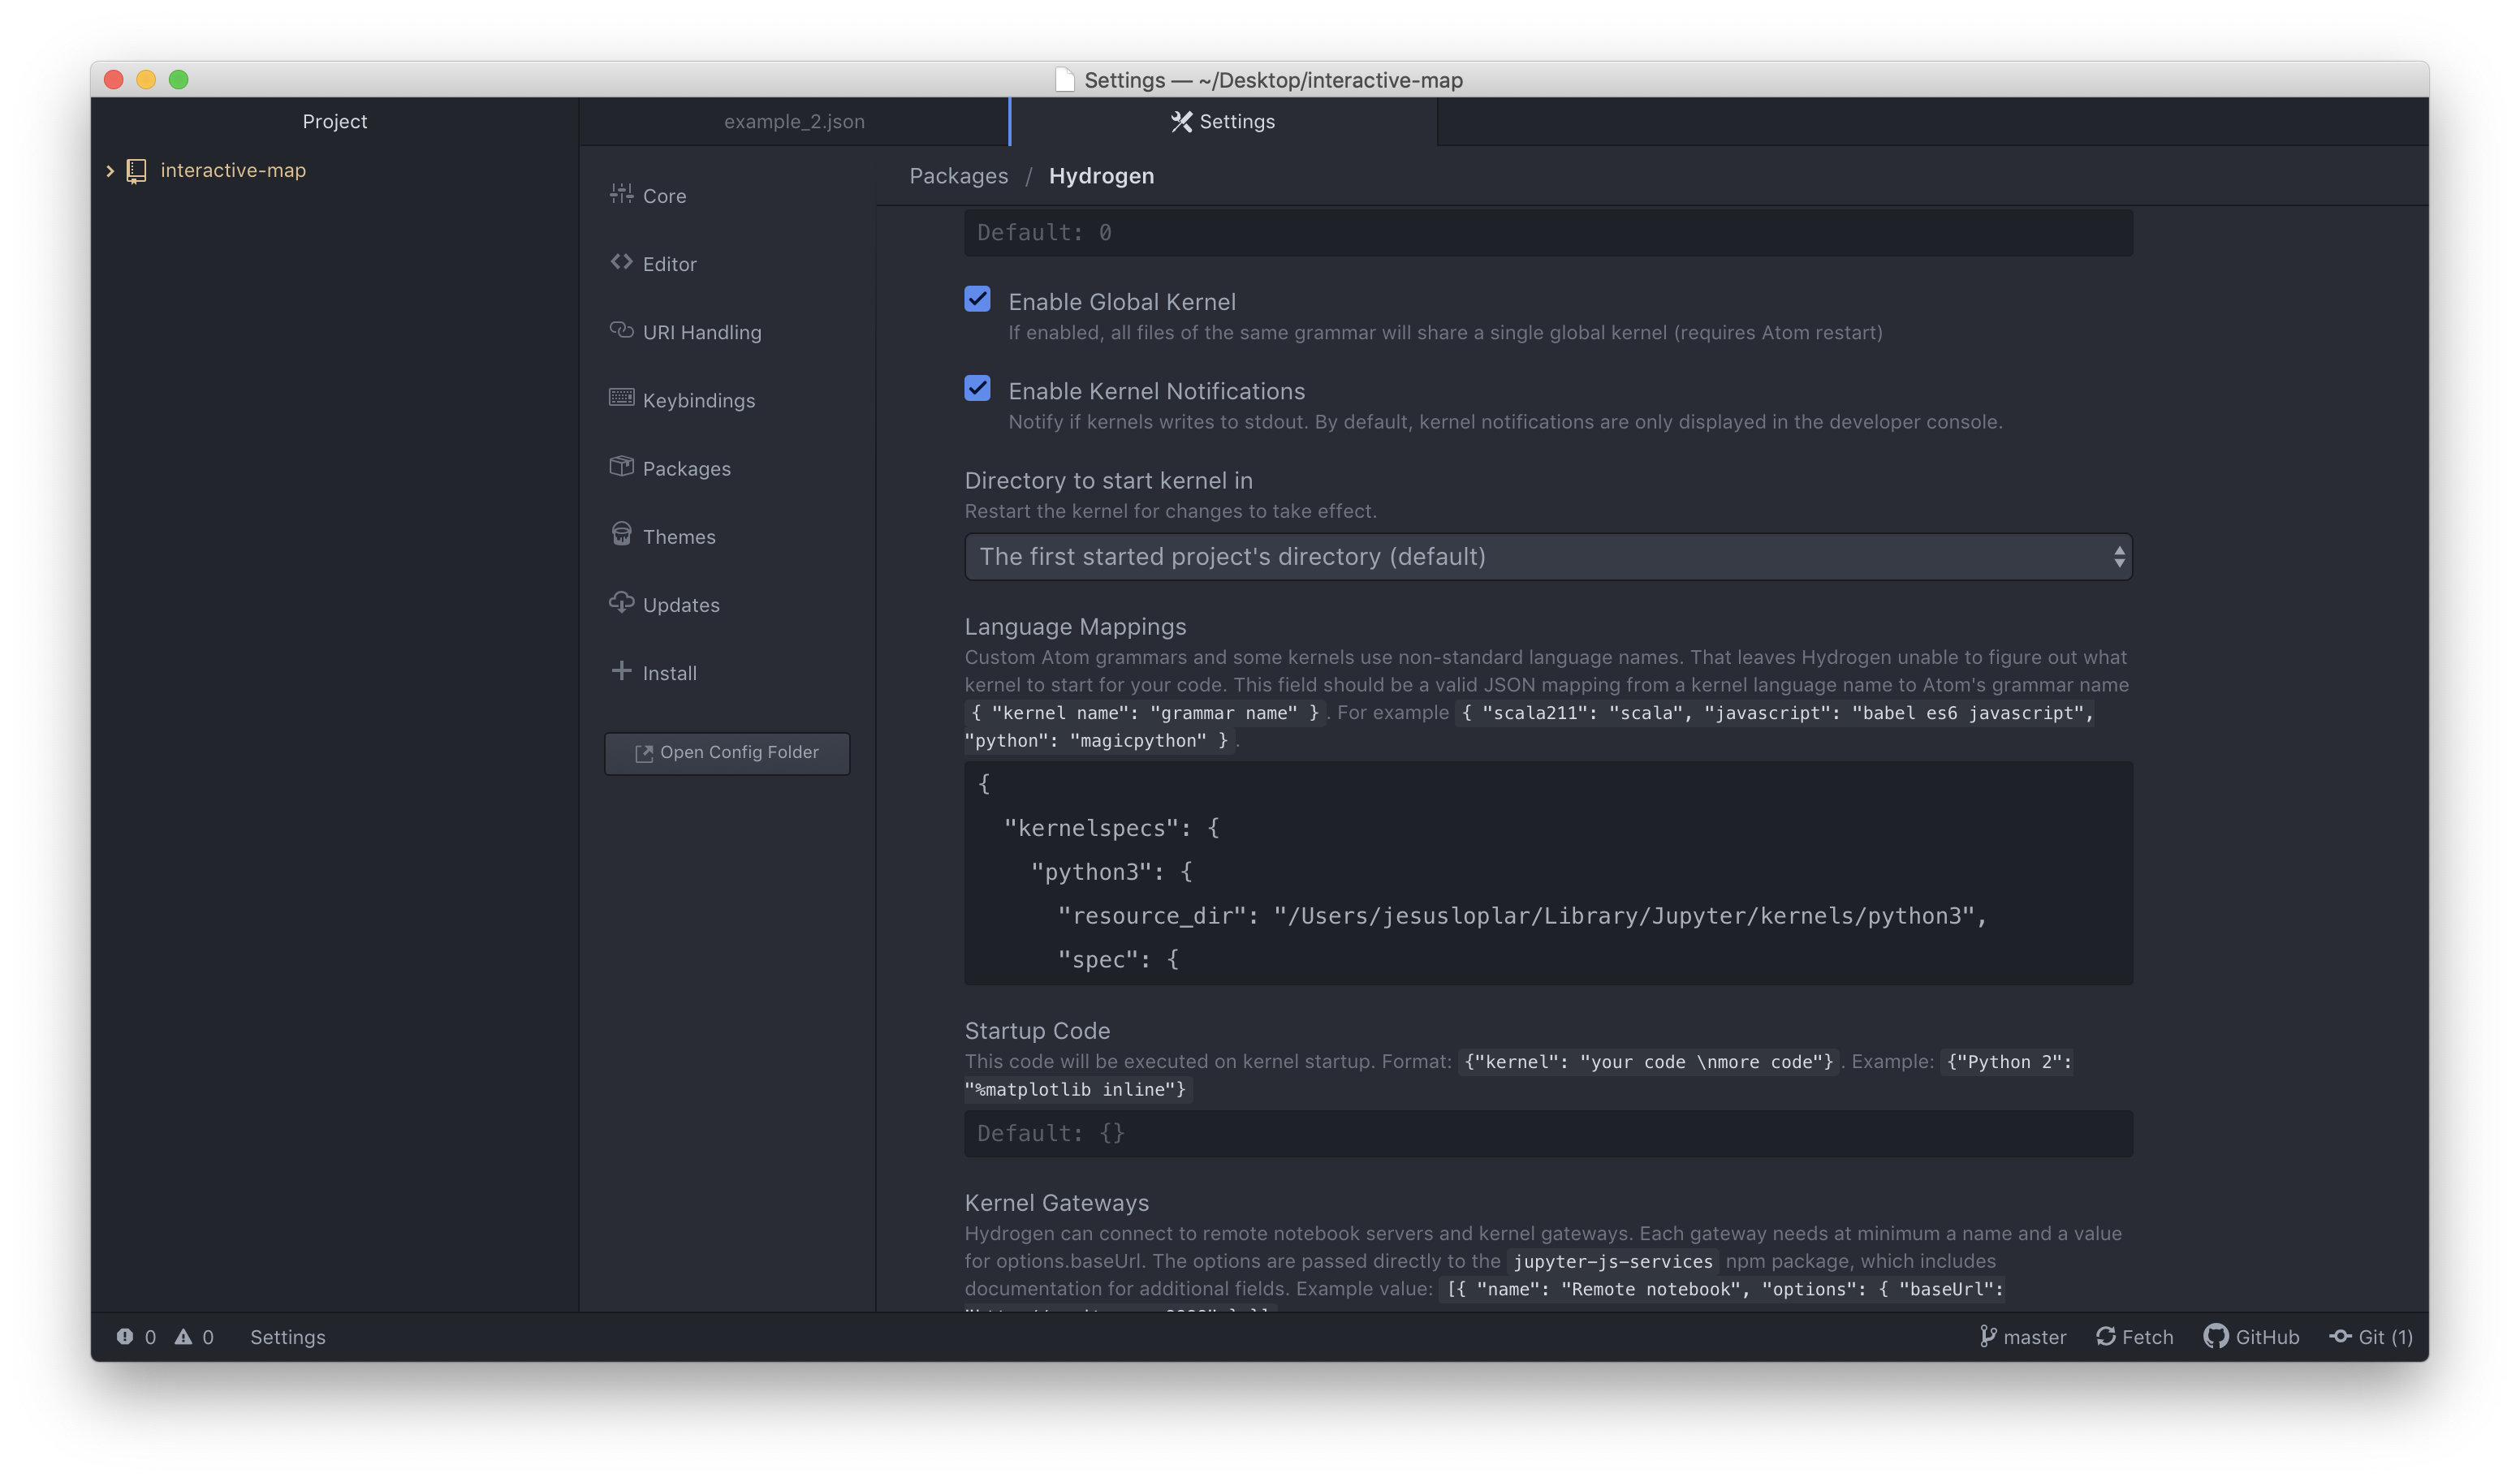The width and height of the screenshot is (2520, 1482).
Task: Check for Updates via the cloud icon
Action: click(x=621, y=602)
